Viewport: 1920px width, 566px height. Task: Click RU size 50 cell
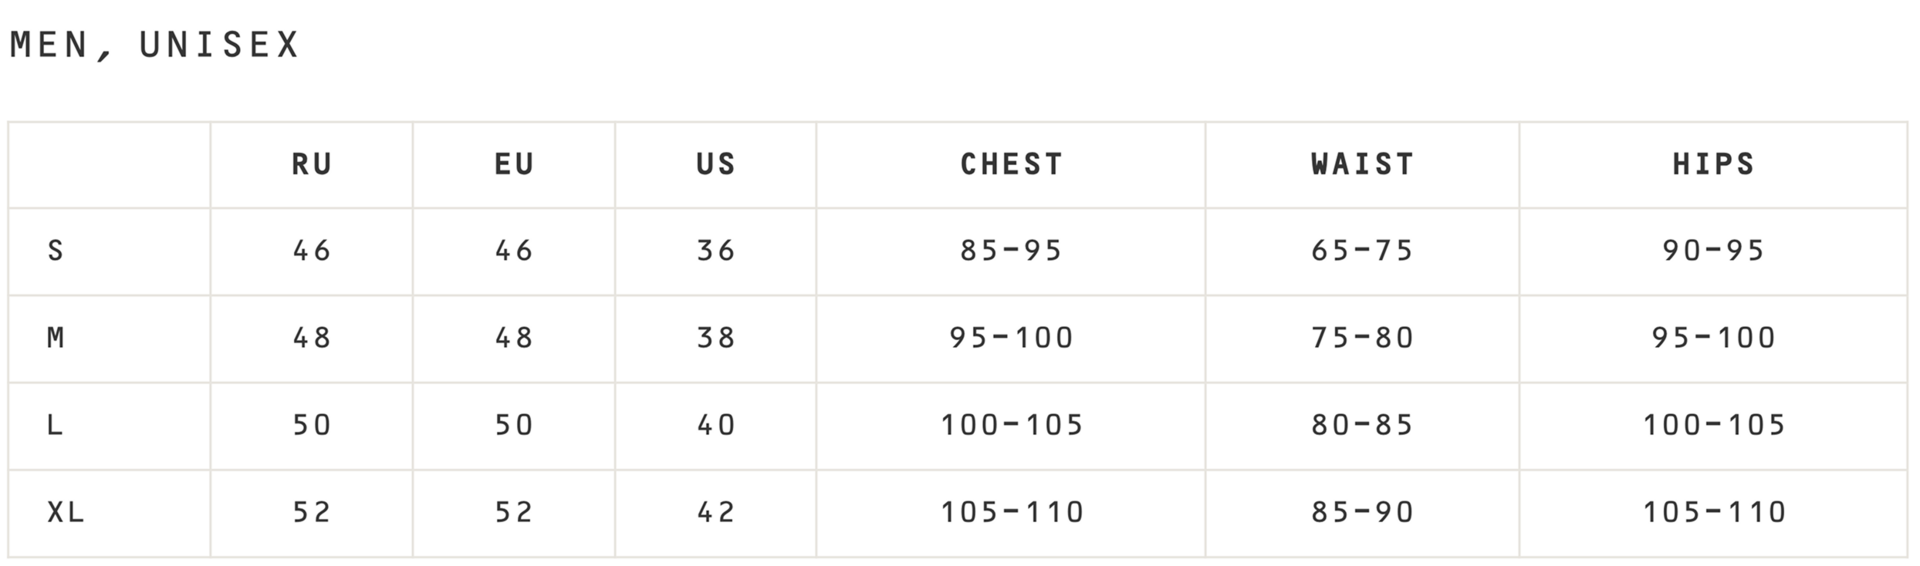point(312,425)
